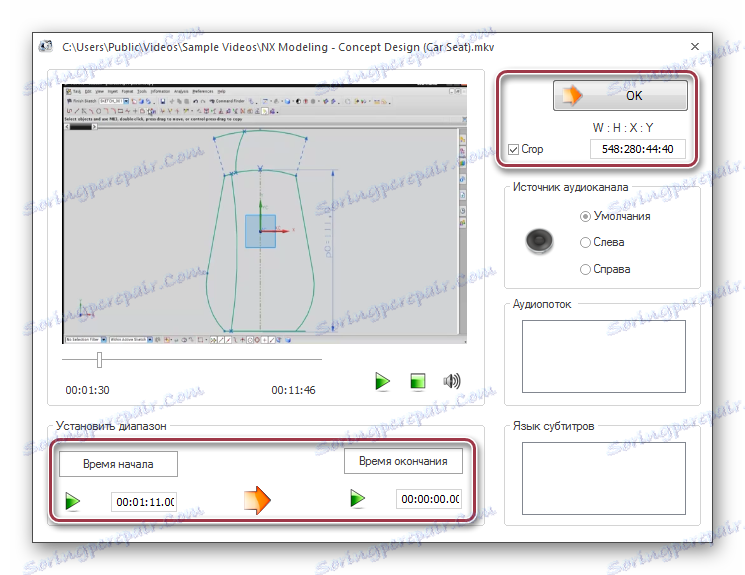Select the Умолчания audio channel radio button
The width and height of the screenshot is (745, 575).
click(585, 216)
